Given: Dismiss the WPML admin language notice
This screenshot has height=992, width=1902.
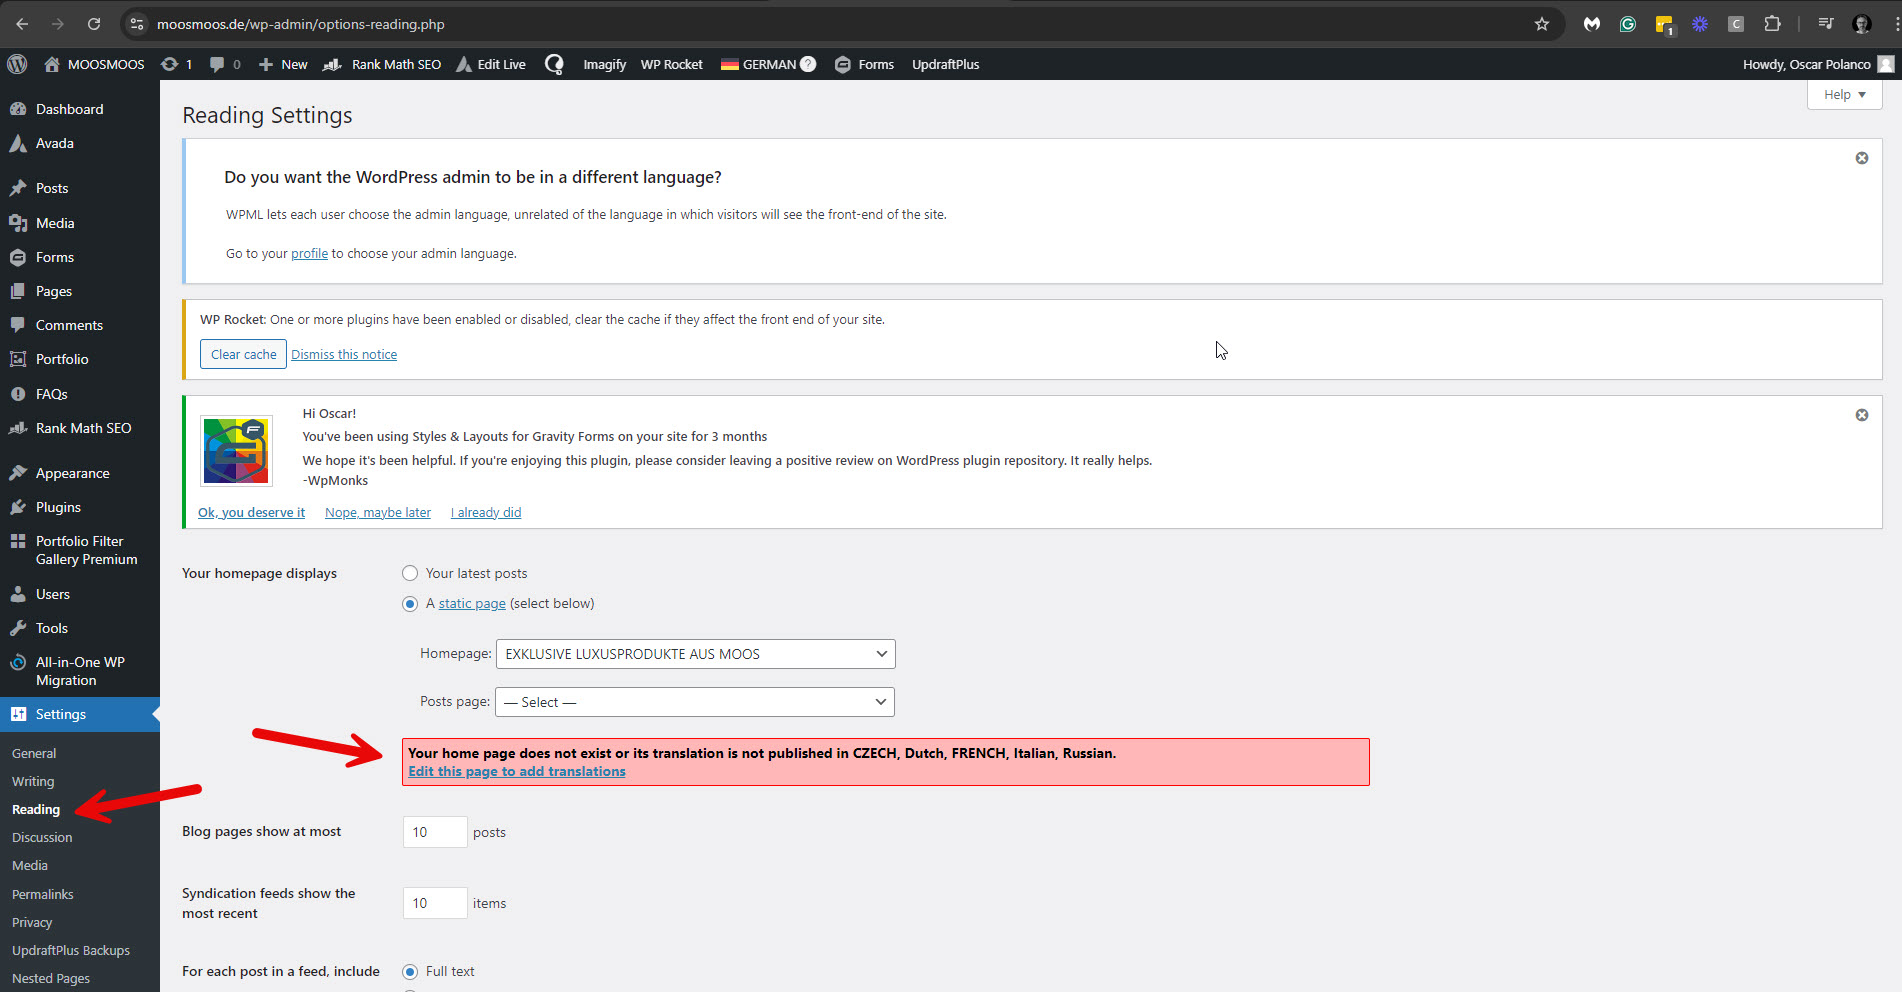Looking at the screenshot, I should coord(1861,158).
